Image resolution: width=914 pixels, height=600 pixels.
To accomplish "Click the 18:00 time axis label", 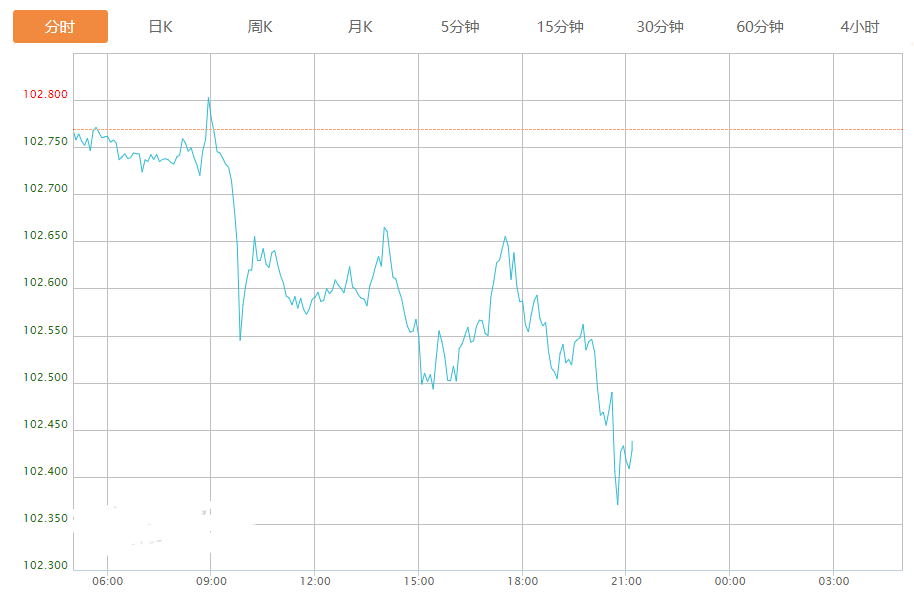I will click(x=522, y=581).
